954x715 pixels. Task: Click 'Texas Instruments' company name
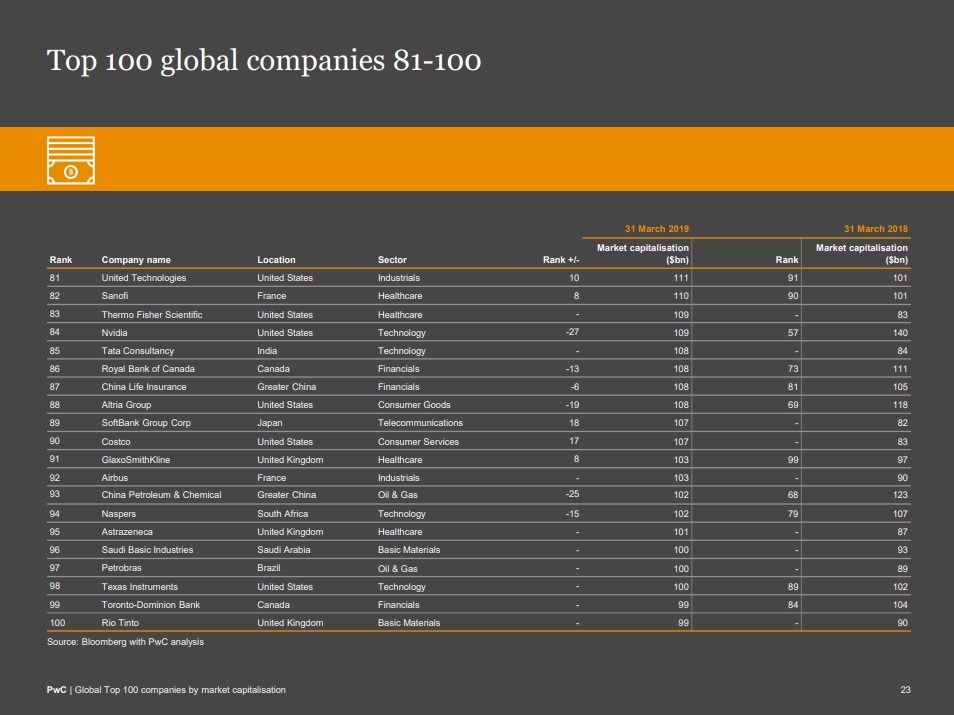(139, 587)
